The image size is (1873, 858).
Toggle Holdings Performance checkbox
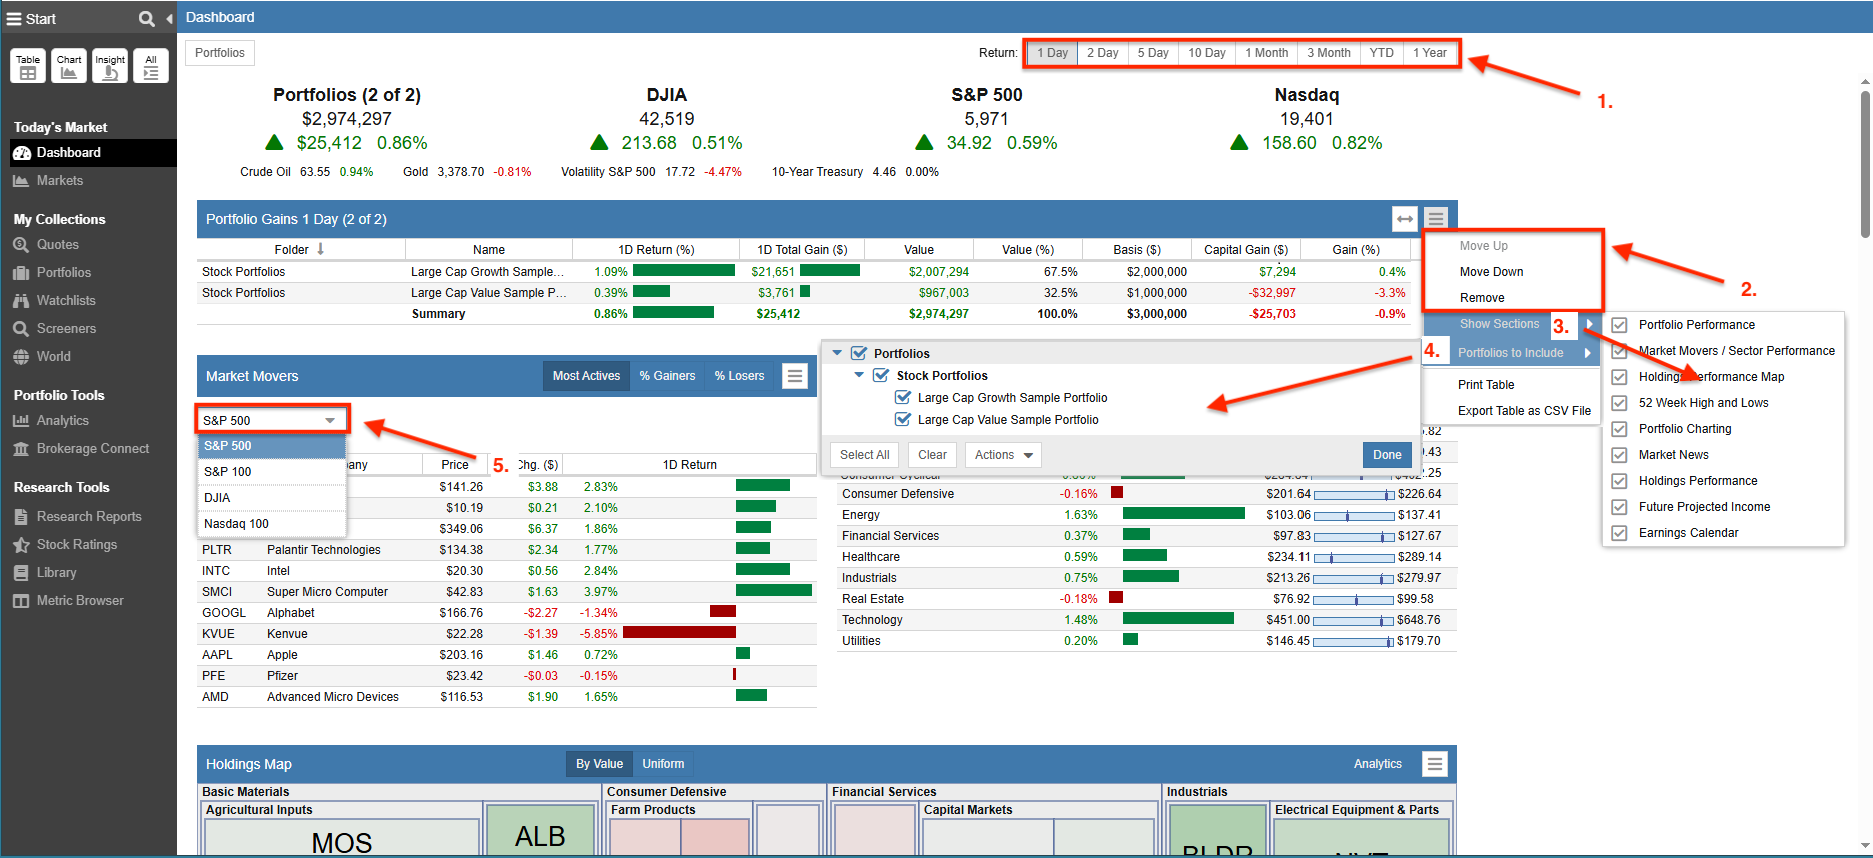(1619, 481)
